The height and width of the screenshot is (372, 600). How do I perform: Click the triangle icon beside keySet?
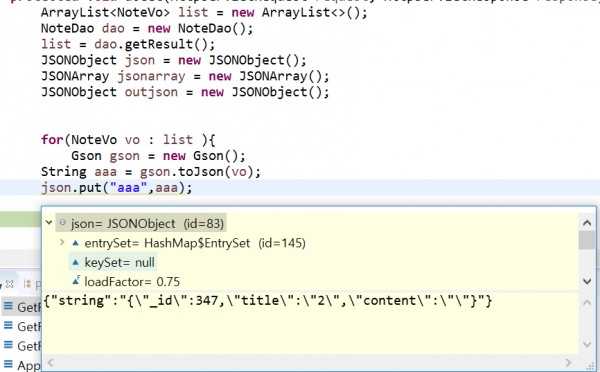pyautogui.click(x=75, y=262)
